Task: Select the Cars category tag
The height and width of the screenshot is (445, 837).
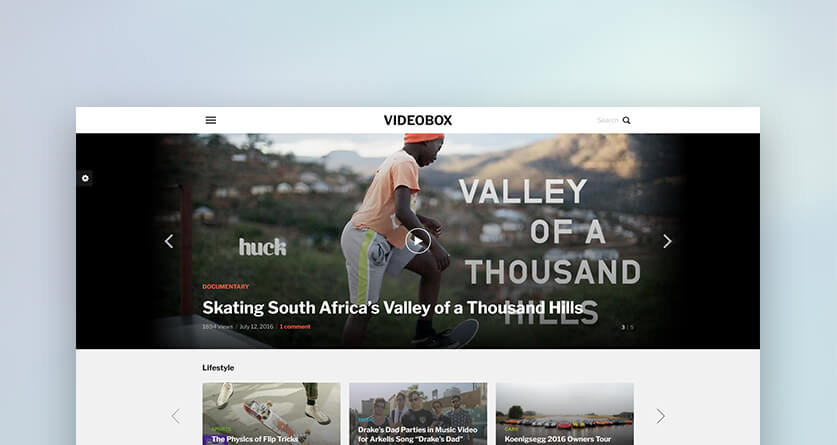Action: click(511, 429)
